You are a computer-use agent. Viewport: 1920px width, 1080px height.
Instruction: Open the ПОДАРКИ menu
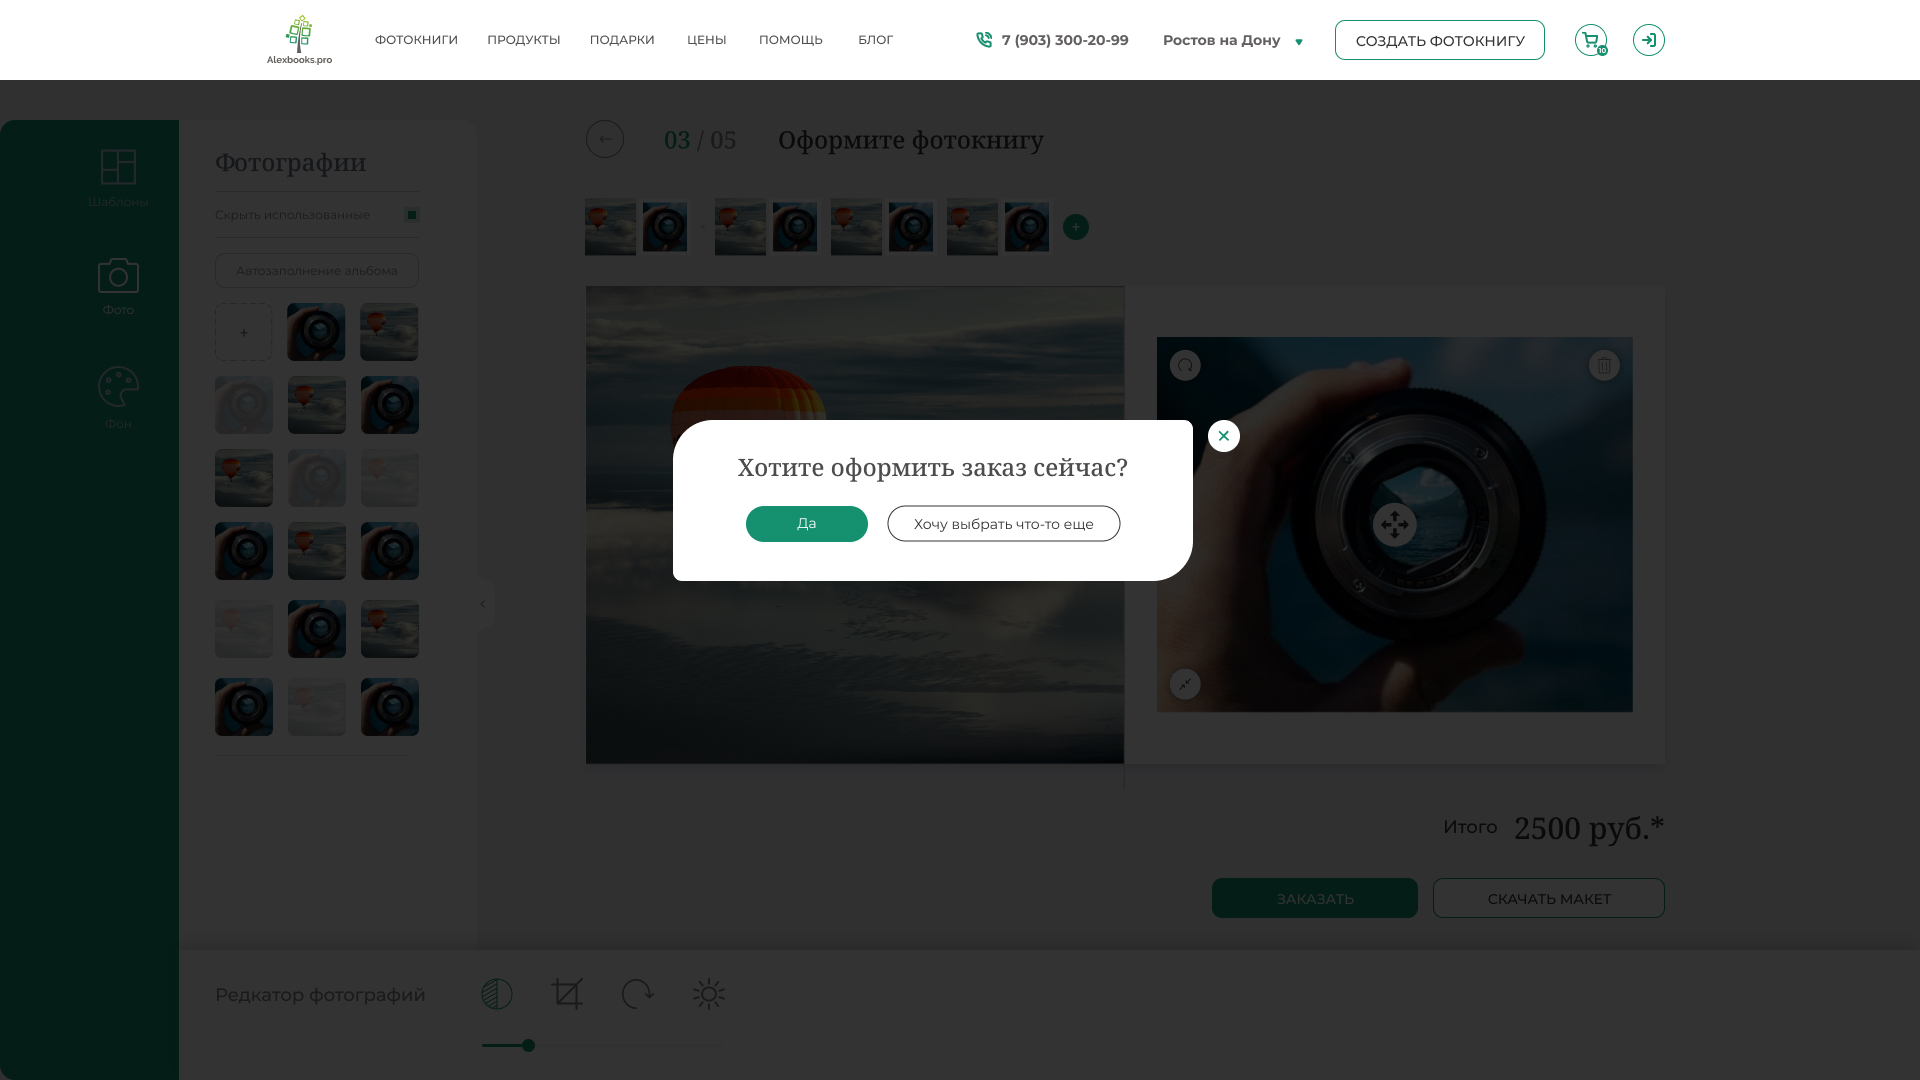tap(622, 40)
